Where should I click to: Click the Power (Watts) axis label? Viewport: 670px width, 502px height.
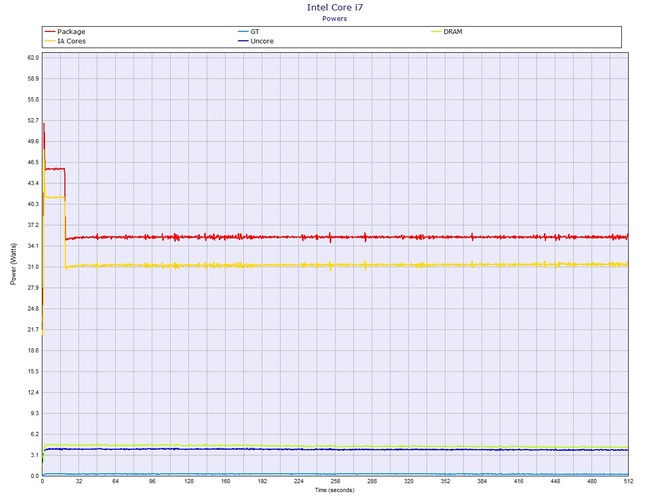pos(13,264)
